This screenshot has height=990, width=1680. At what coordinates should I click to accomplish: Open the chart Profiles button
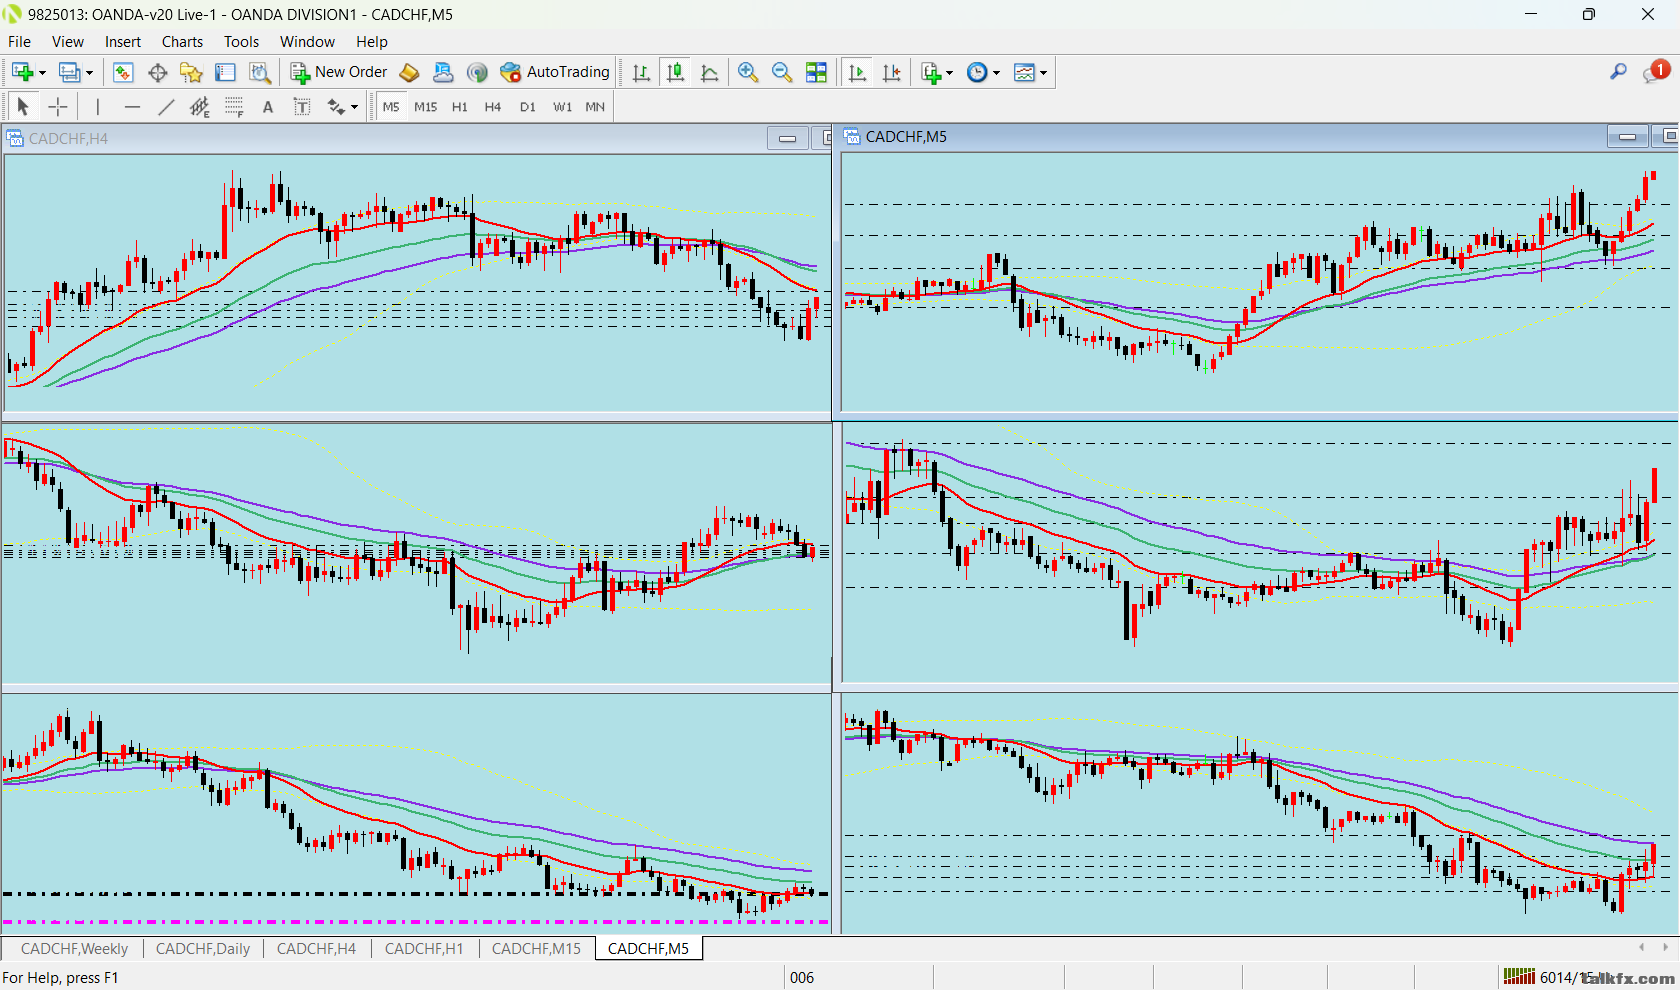pyautogui.click(x=69, y=72)
